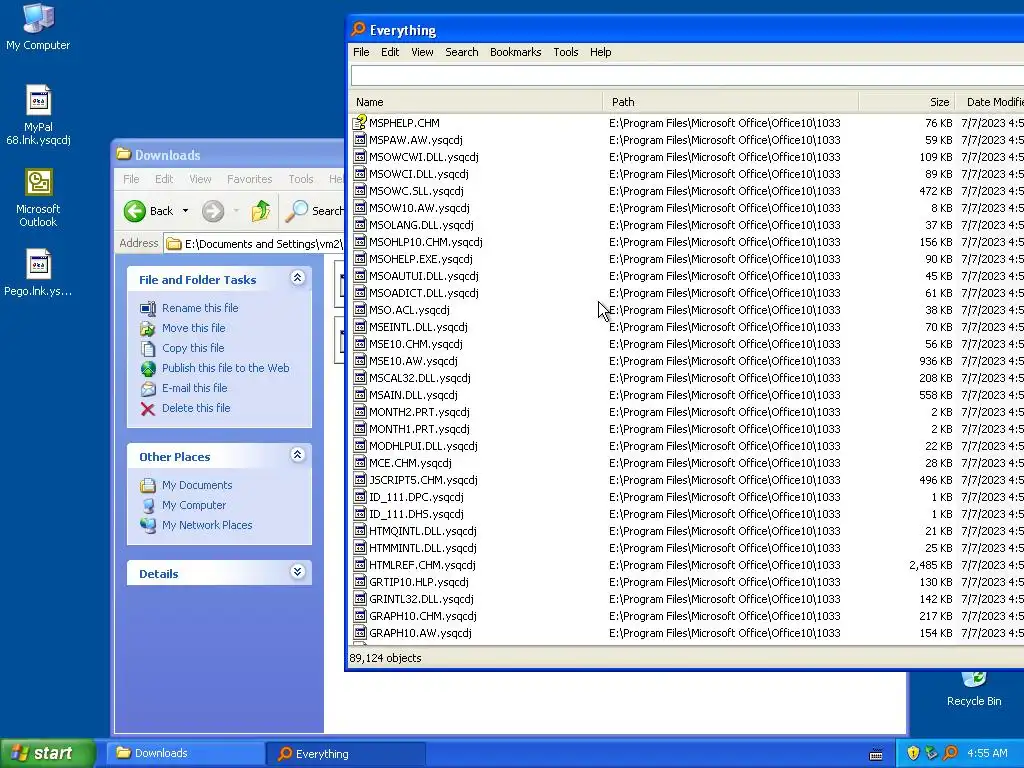Select MSOHELP.EXE.ysqcdj file icon
1024x768 pixels.
point(360,259)
